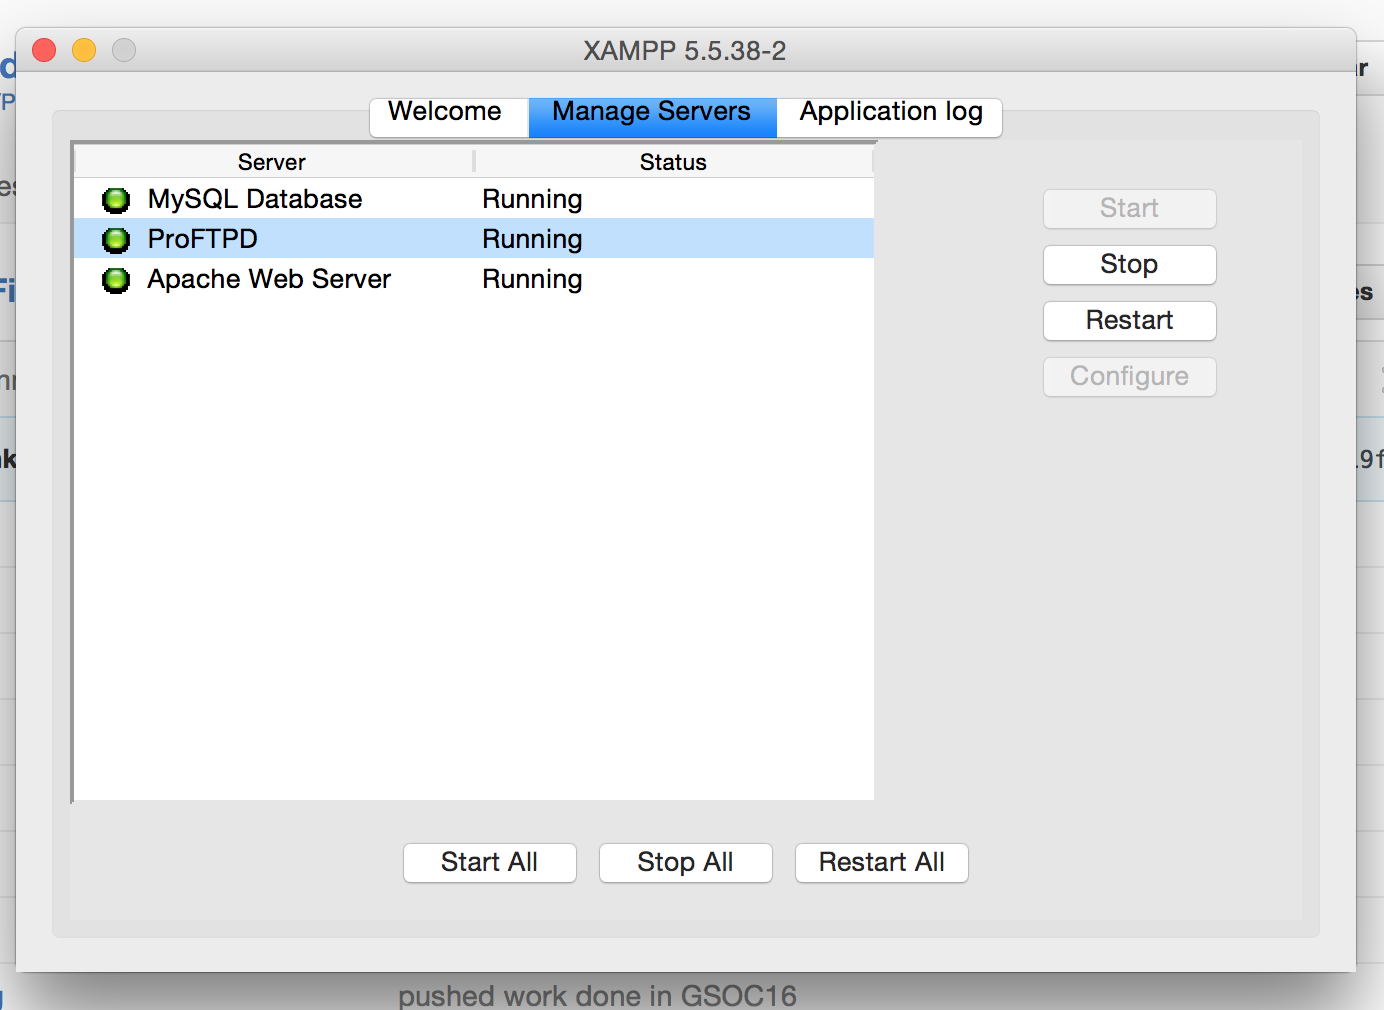
Task: Click Stop All button
Action: [686, 862]
